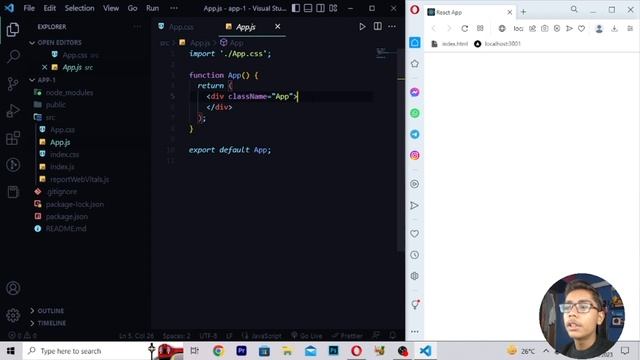Open Source Control view in VS Code

tap(13, 84)
